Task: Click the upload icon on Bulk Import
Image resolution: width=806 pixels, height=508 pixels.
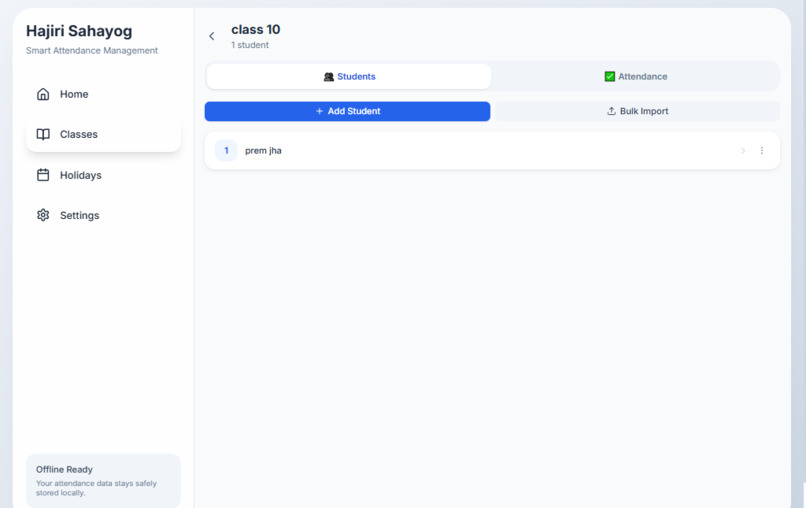Action: tap(611, 111)
